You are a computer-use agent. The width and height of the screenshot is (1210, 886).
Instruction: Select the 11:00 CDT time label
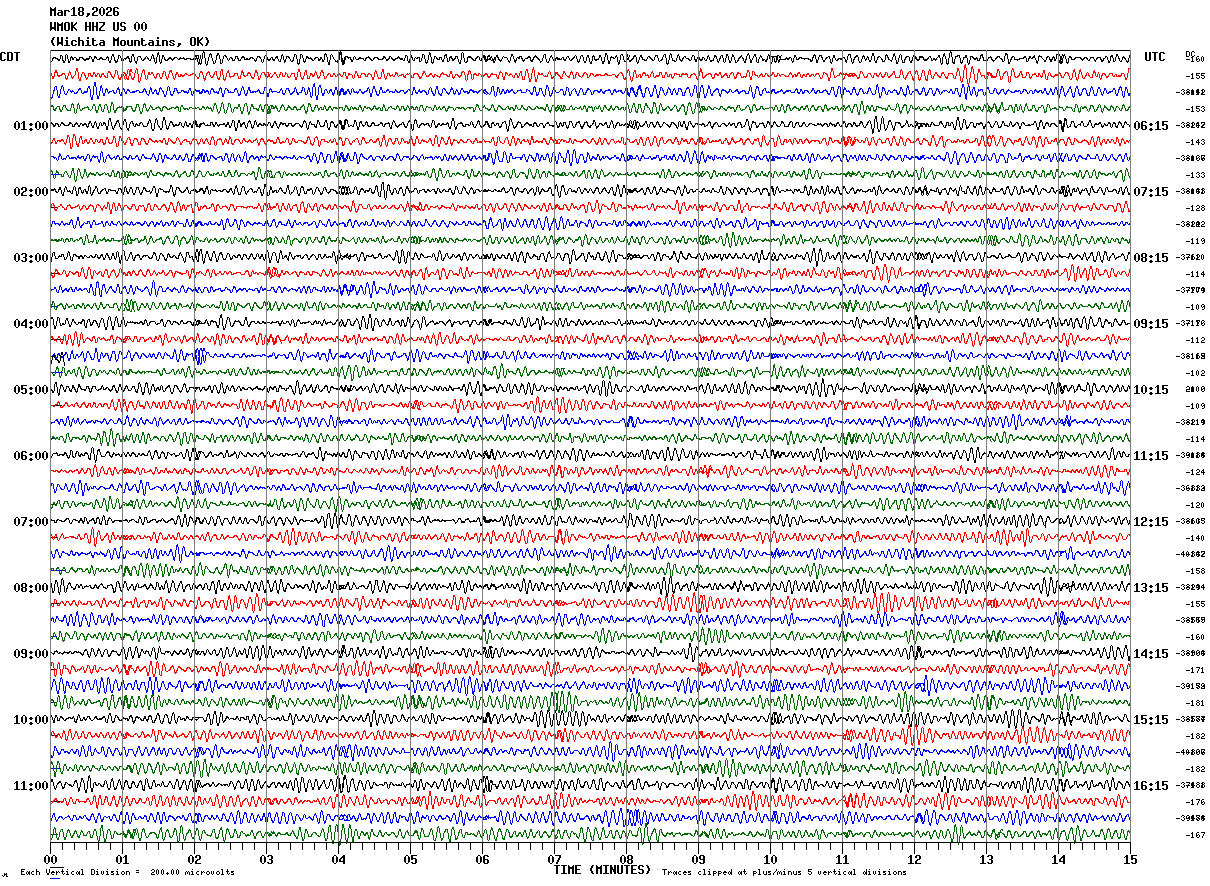31,786
